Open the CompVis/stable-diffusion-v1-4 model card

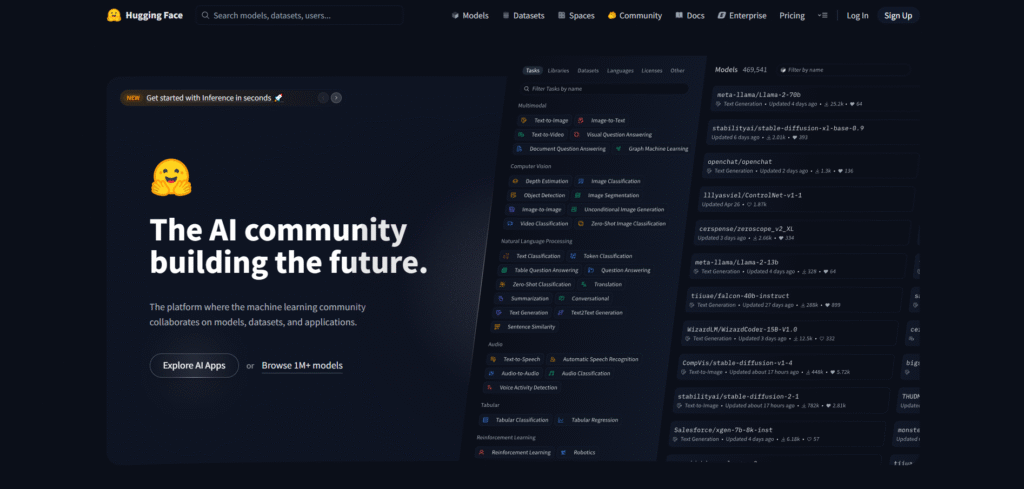tap(786, 367)
